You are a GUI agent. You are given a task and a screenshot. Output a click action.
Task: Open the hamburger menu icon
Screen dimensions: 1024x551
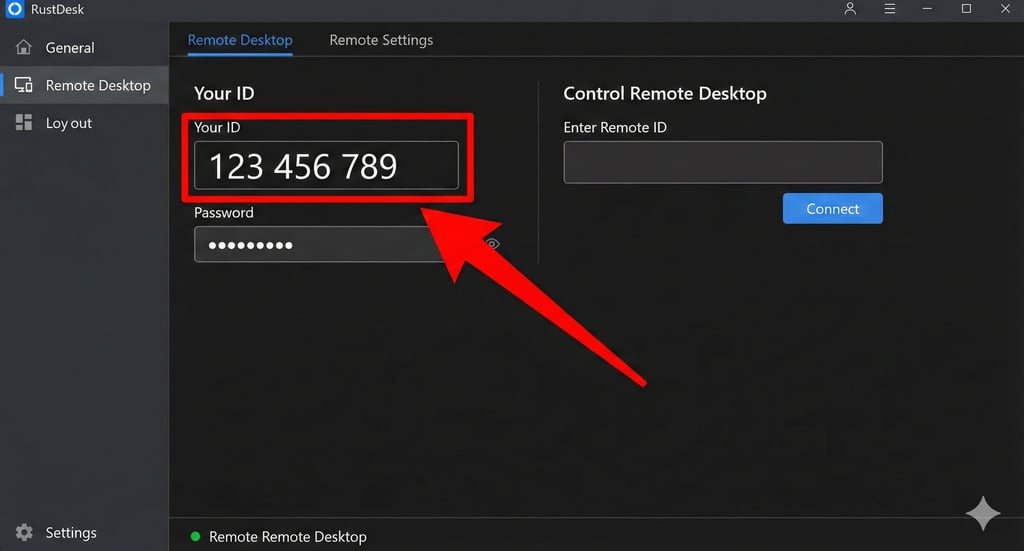point(889,8)
